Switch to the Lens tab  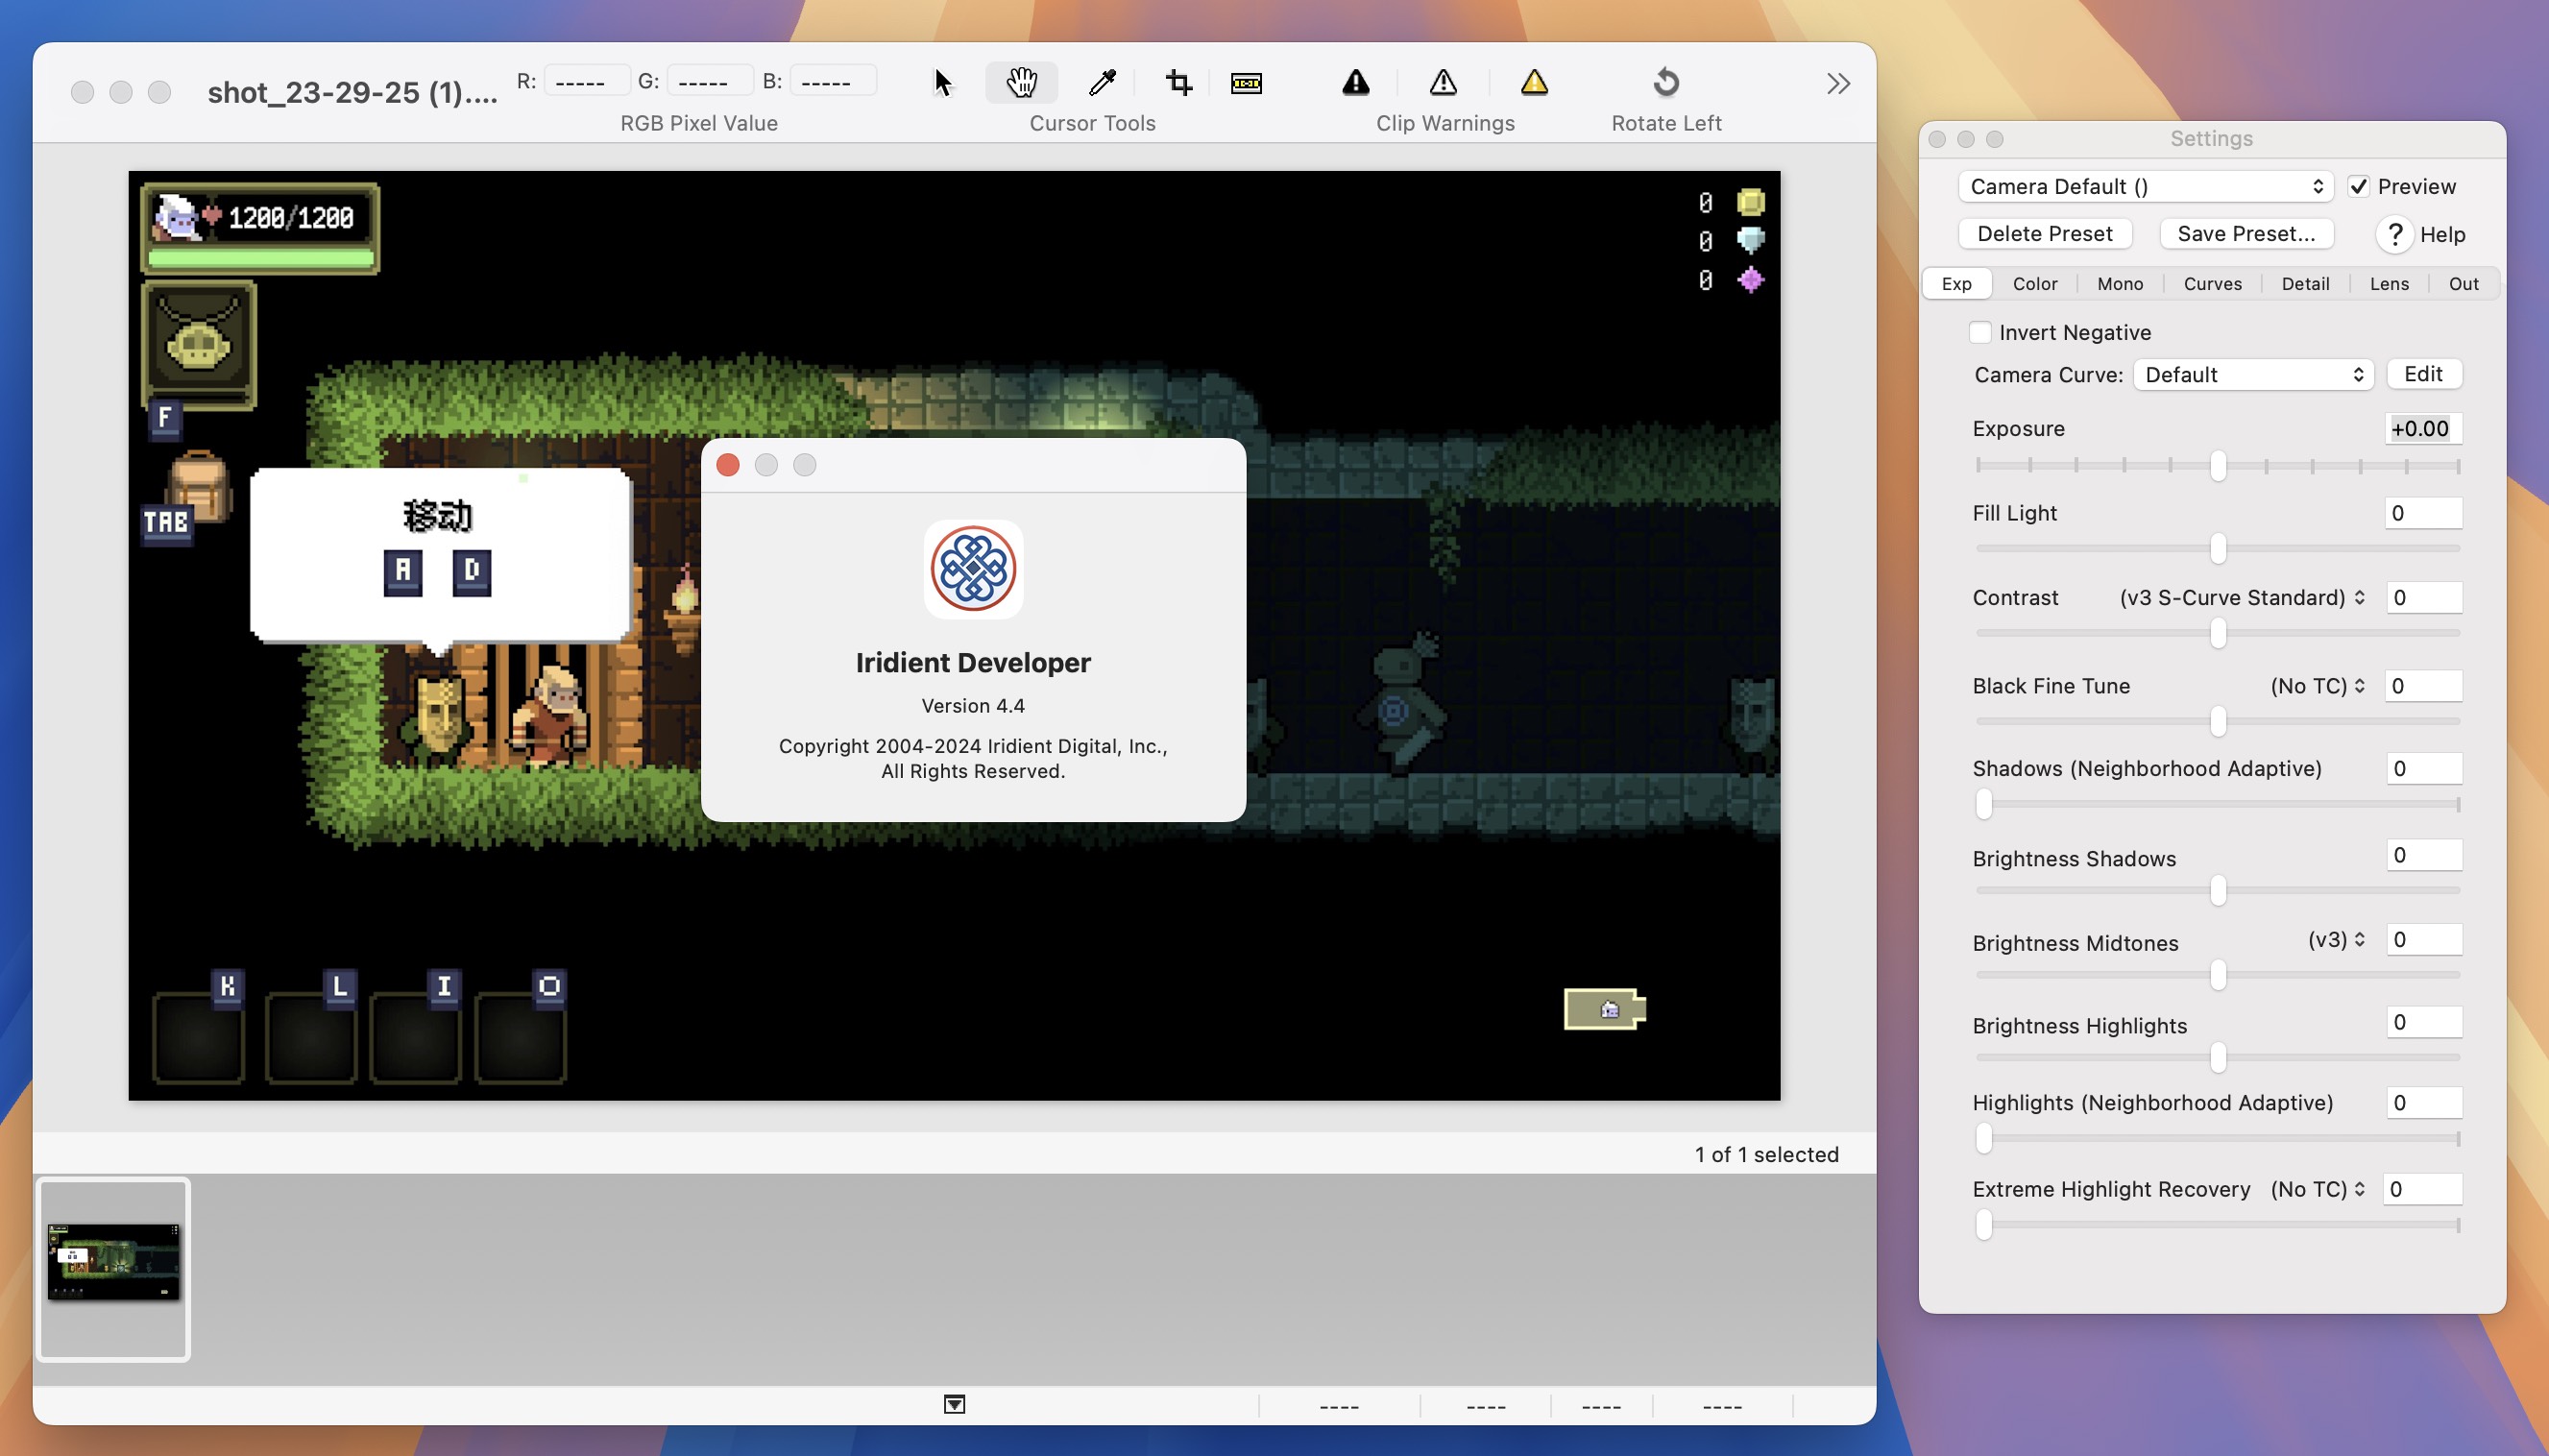[2389, 284]
